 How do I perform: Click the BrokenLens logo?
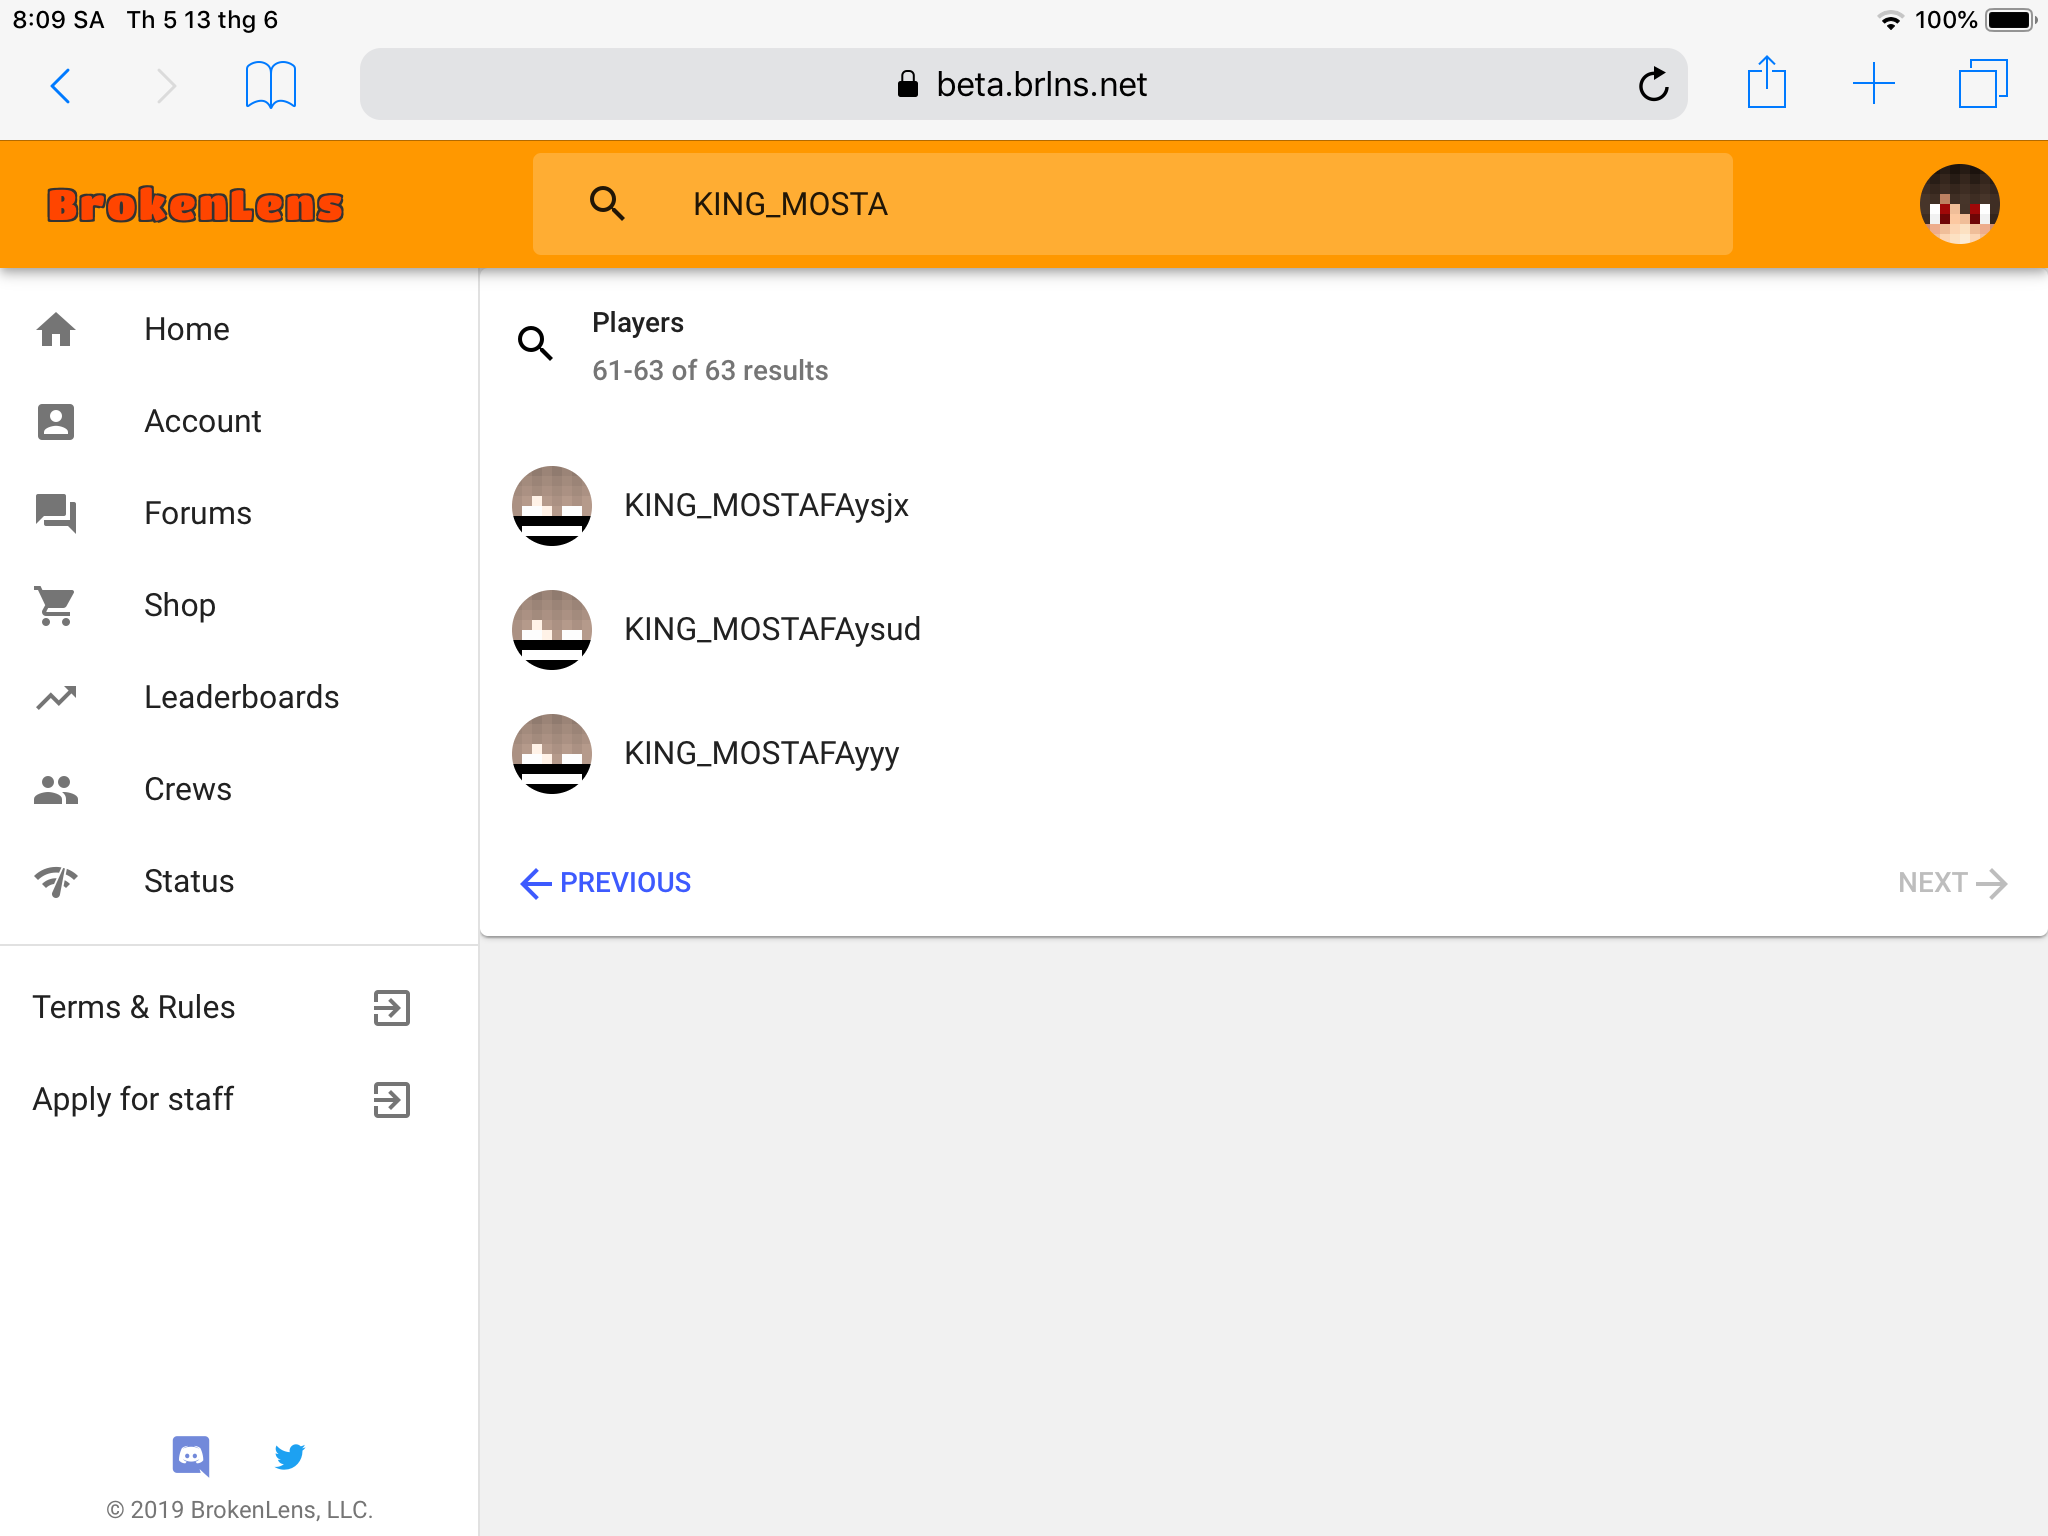(195, 204)
